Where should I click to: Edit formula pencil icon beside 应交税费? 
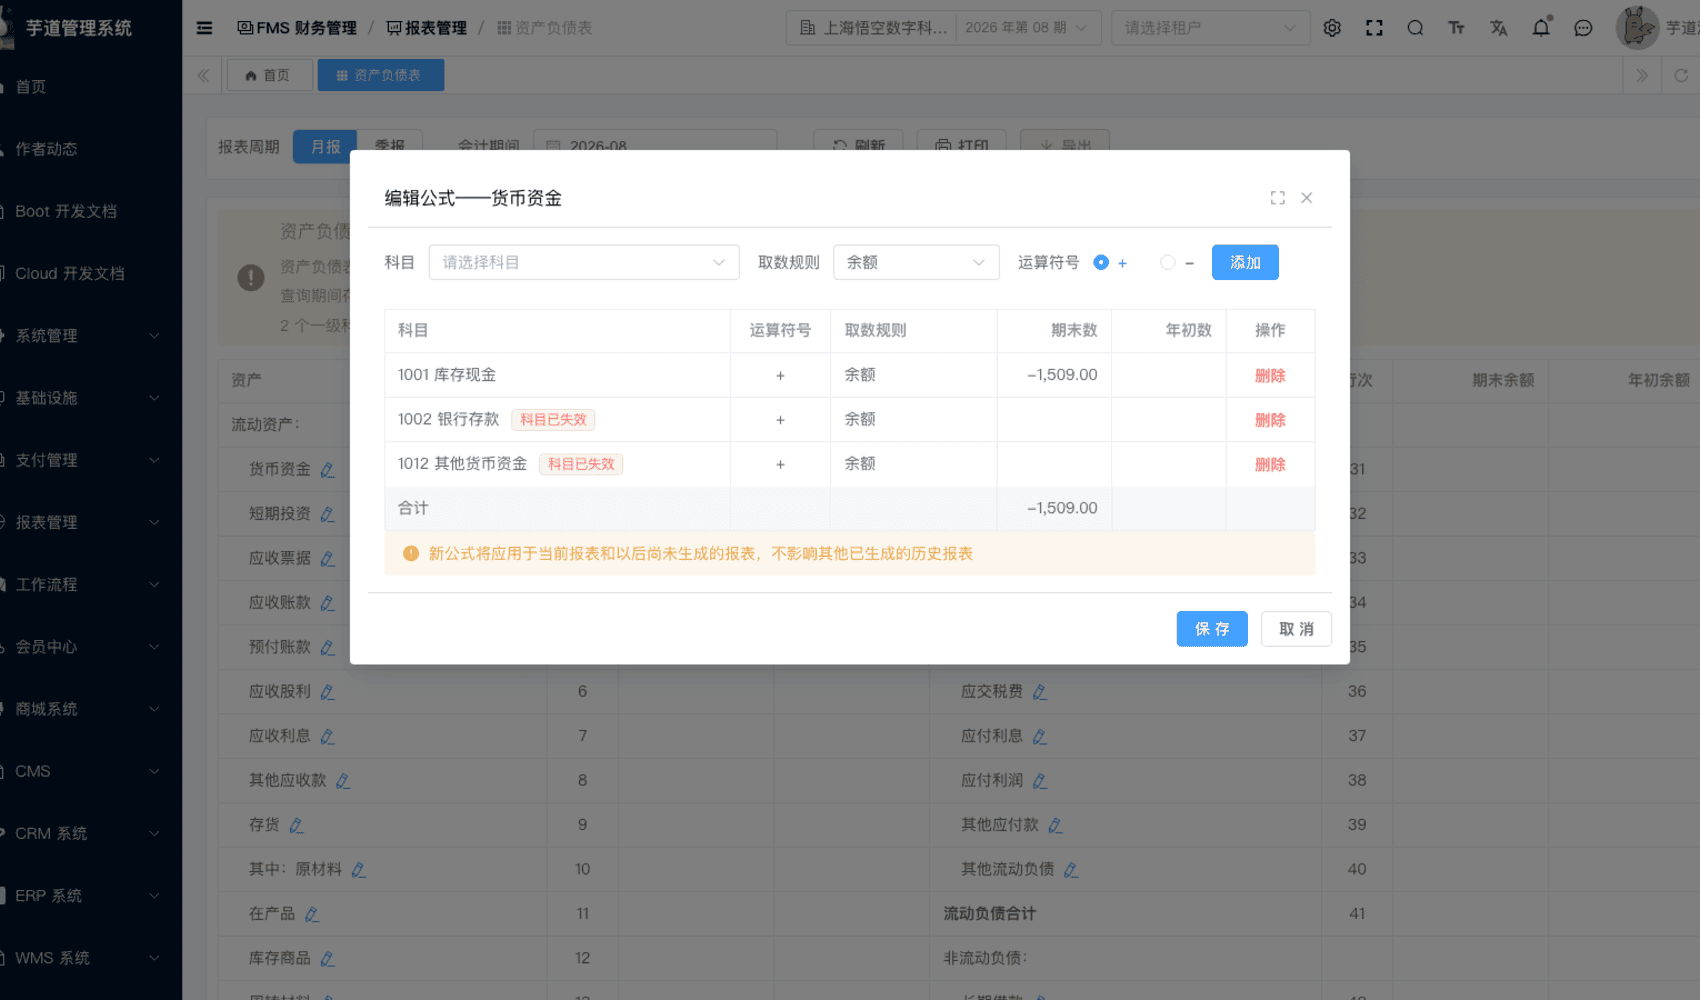(x=1039, y=692)
